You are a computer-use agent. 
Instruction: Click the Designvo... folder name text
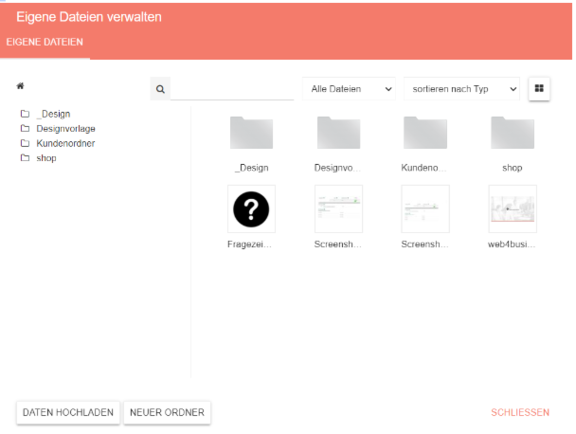click(x=337, y=168)
